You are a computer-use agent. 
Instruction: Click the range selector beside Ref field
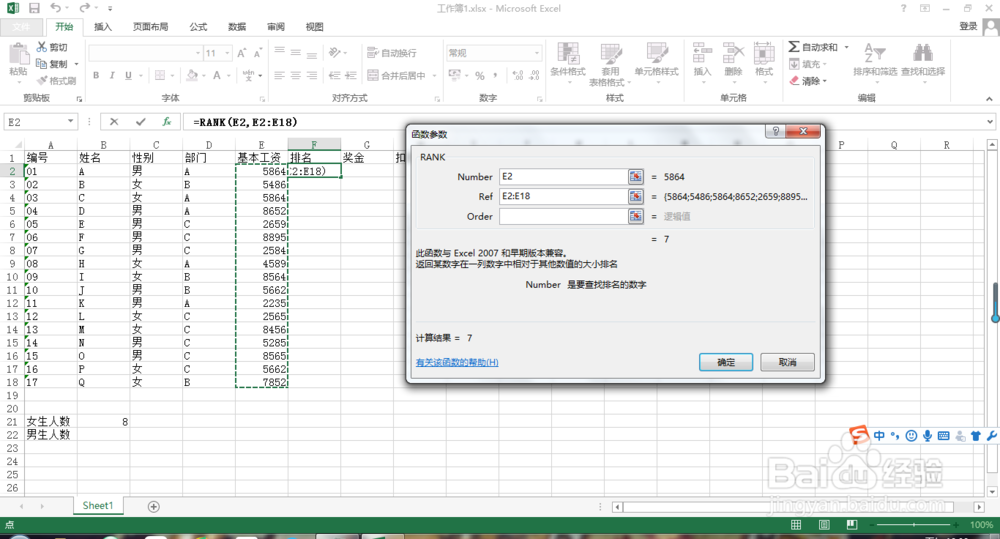(x=636, y=196)
